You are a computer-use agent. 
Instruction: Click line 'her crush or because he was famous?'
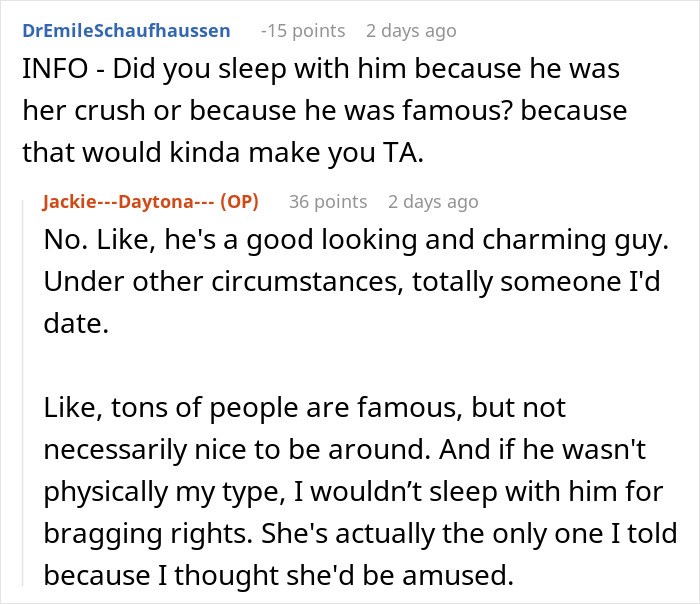[323, 111]
